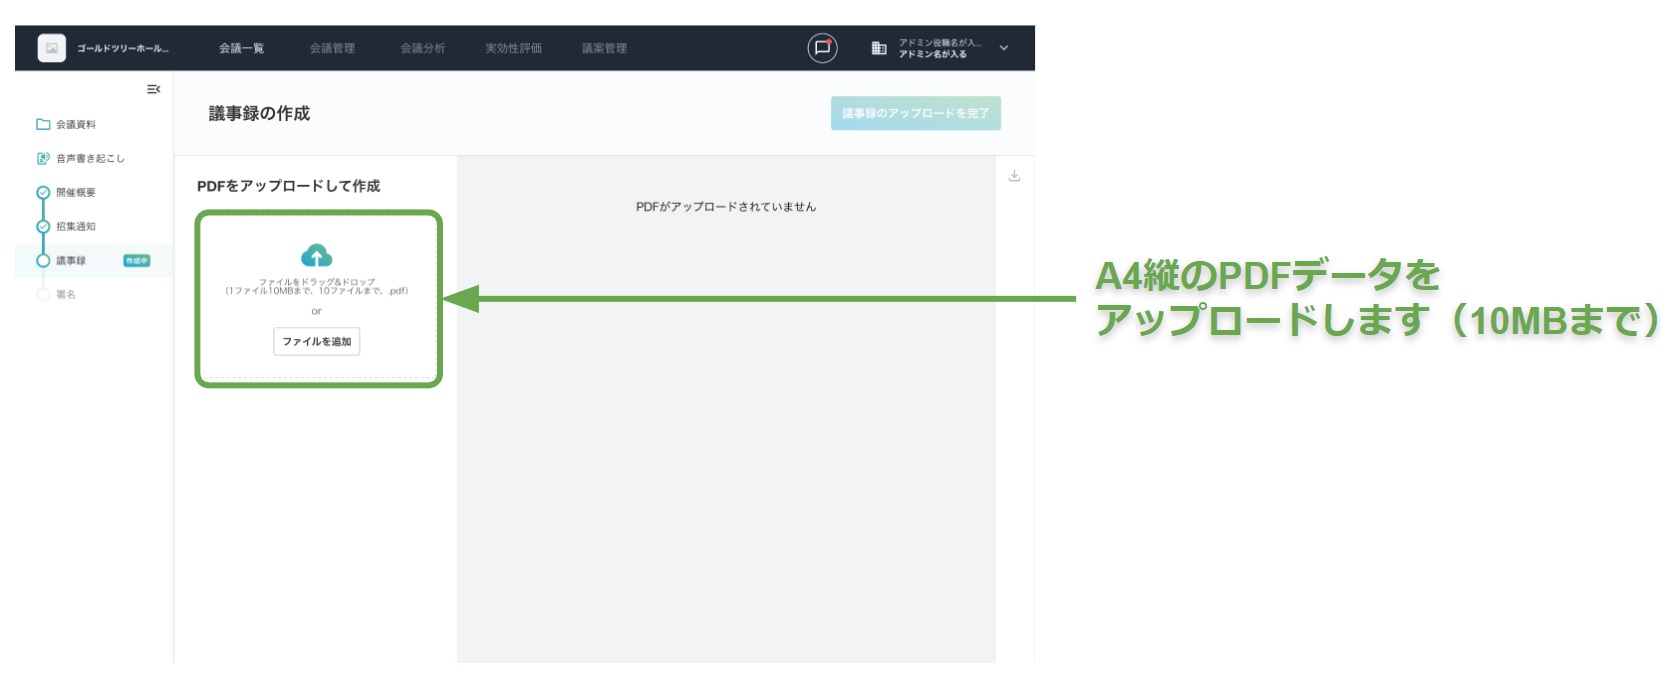Click the ゴールドツリーホール company name

pos(123,48)
